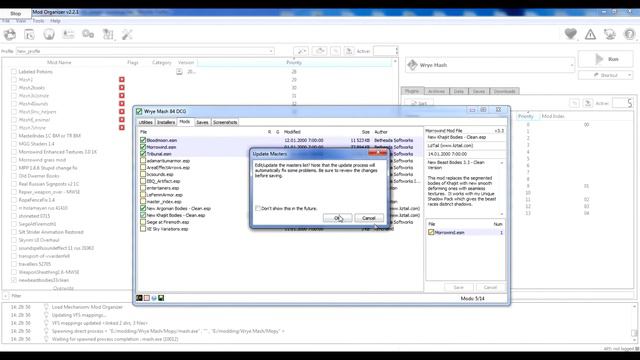
Task: Click the black square icon in Wrye Mash status bar
Action: pyautogui.click(x=139, y=298)
